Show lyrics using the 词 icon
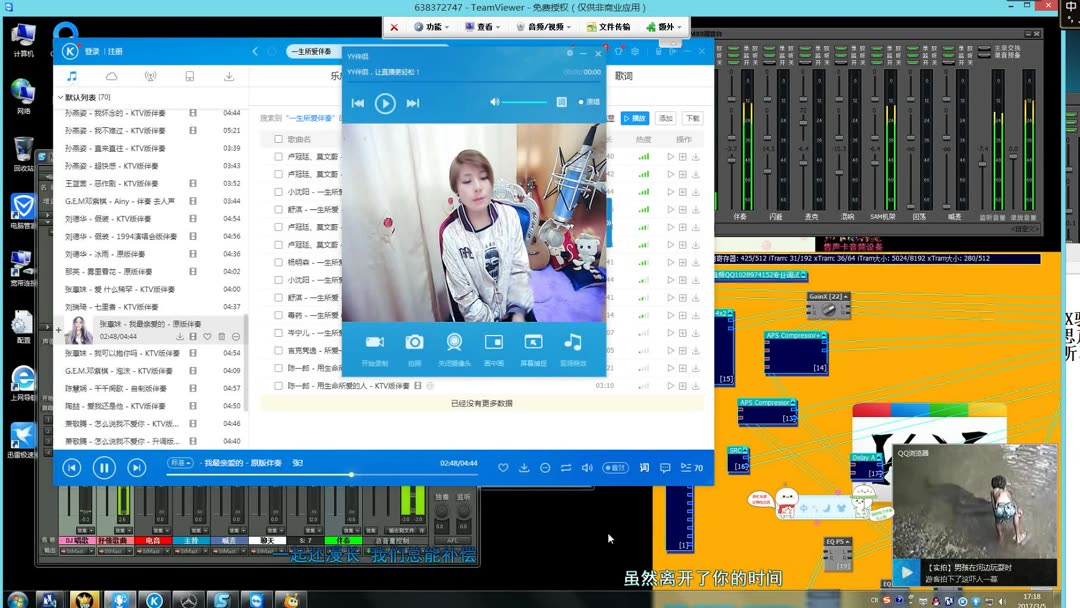 (644, 468)
